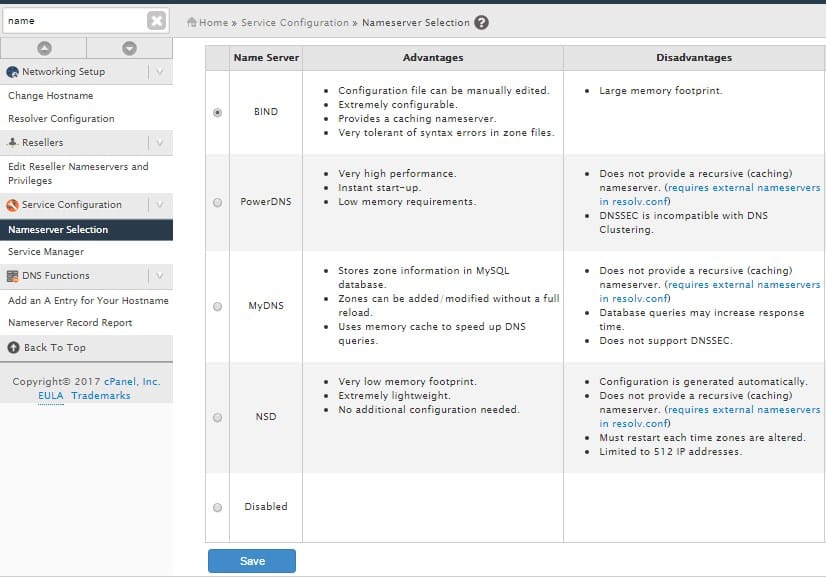Click Networking Setup section header
Image resolution: width=826 pixels, height=578 pixels.
tap(86, 72)
